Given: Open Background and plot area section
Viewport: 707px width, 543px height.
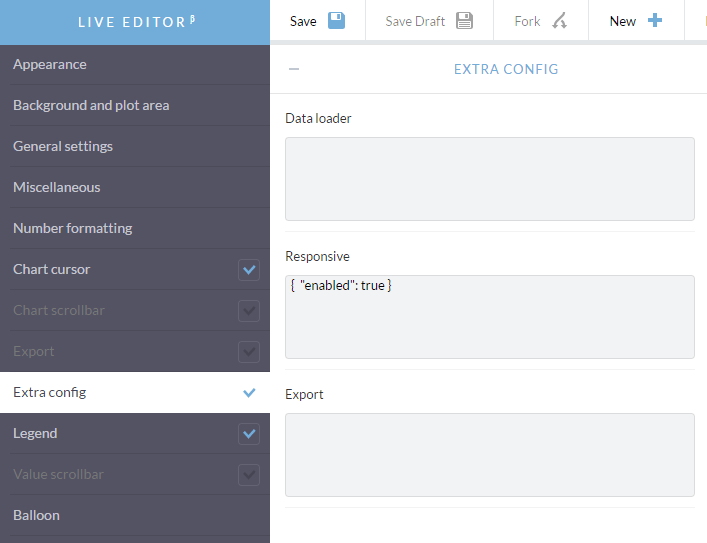Looking at the screenshot, I should [91, 105].
